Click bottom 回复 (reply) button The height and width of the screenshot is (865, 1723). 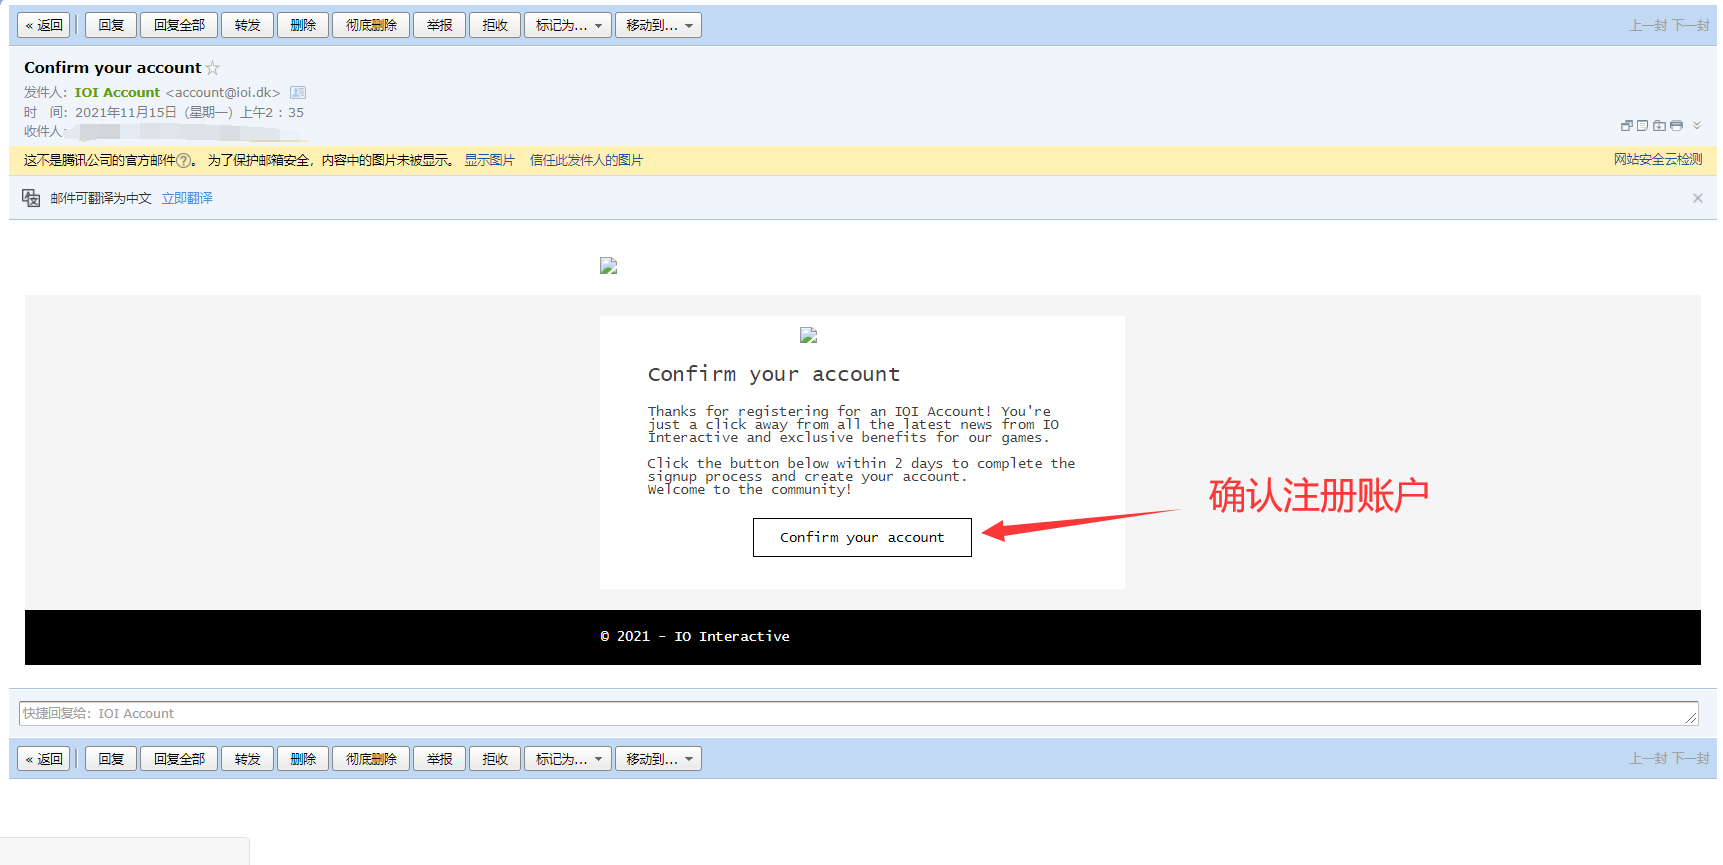click(x=111, y=759)
